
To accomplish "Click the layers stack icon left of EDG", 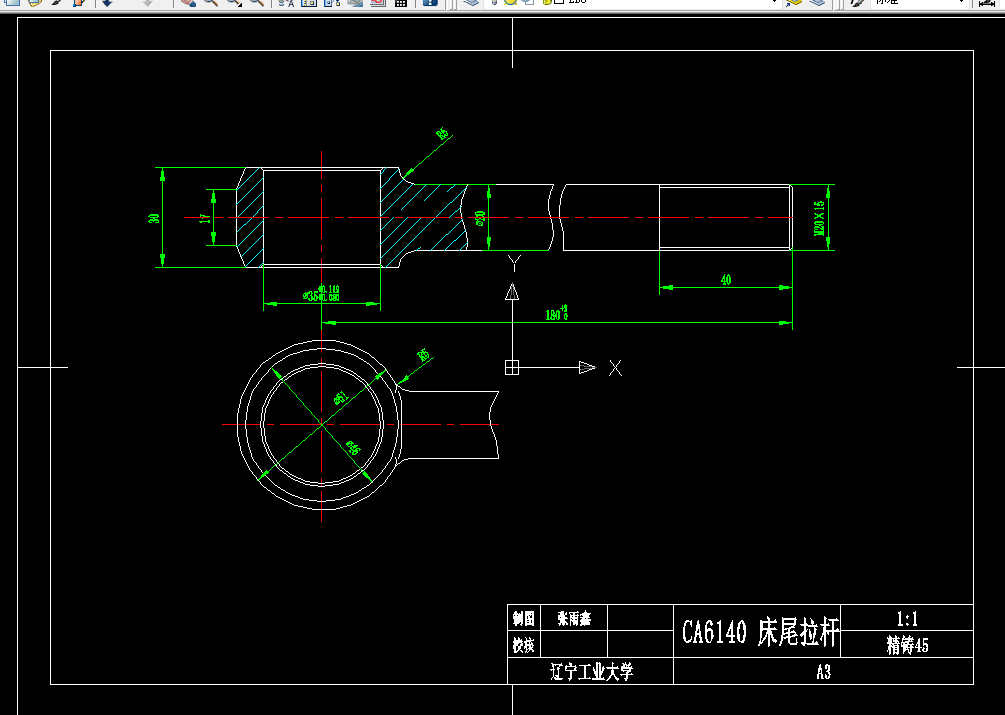I will pos(474,6).
